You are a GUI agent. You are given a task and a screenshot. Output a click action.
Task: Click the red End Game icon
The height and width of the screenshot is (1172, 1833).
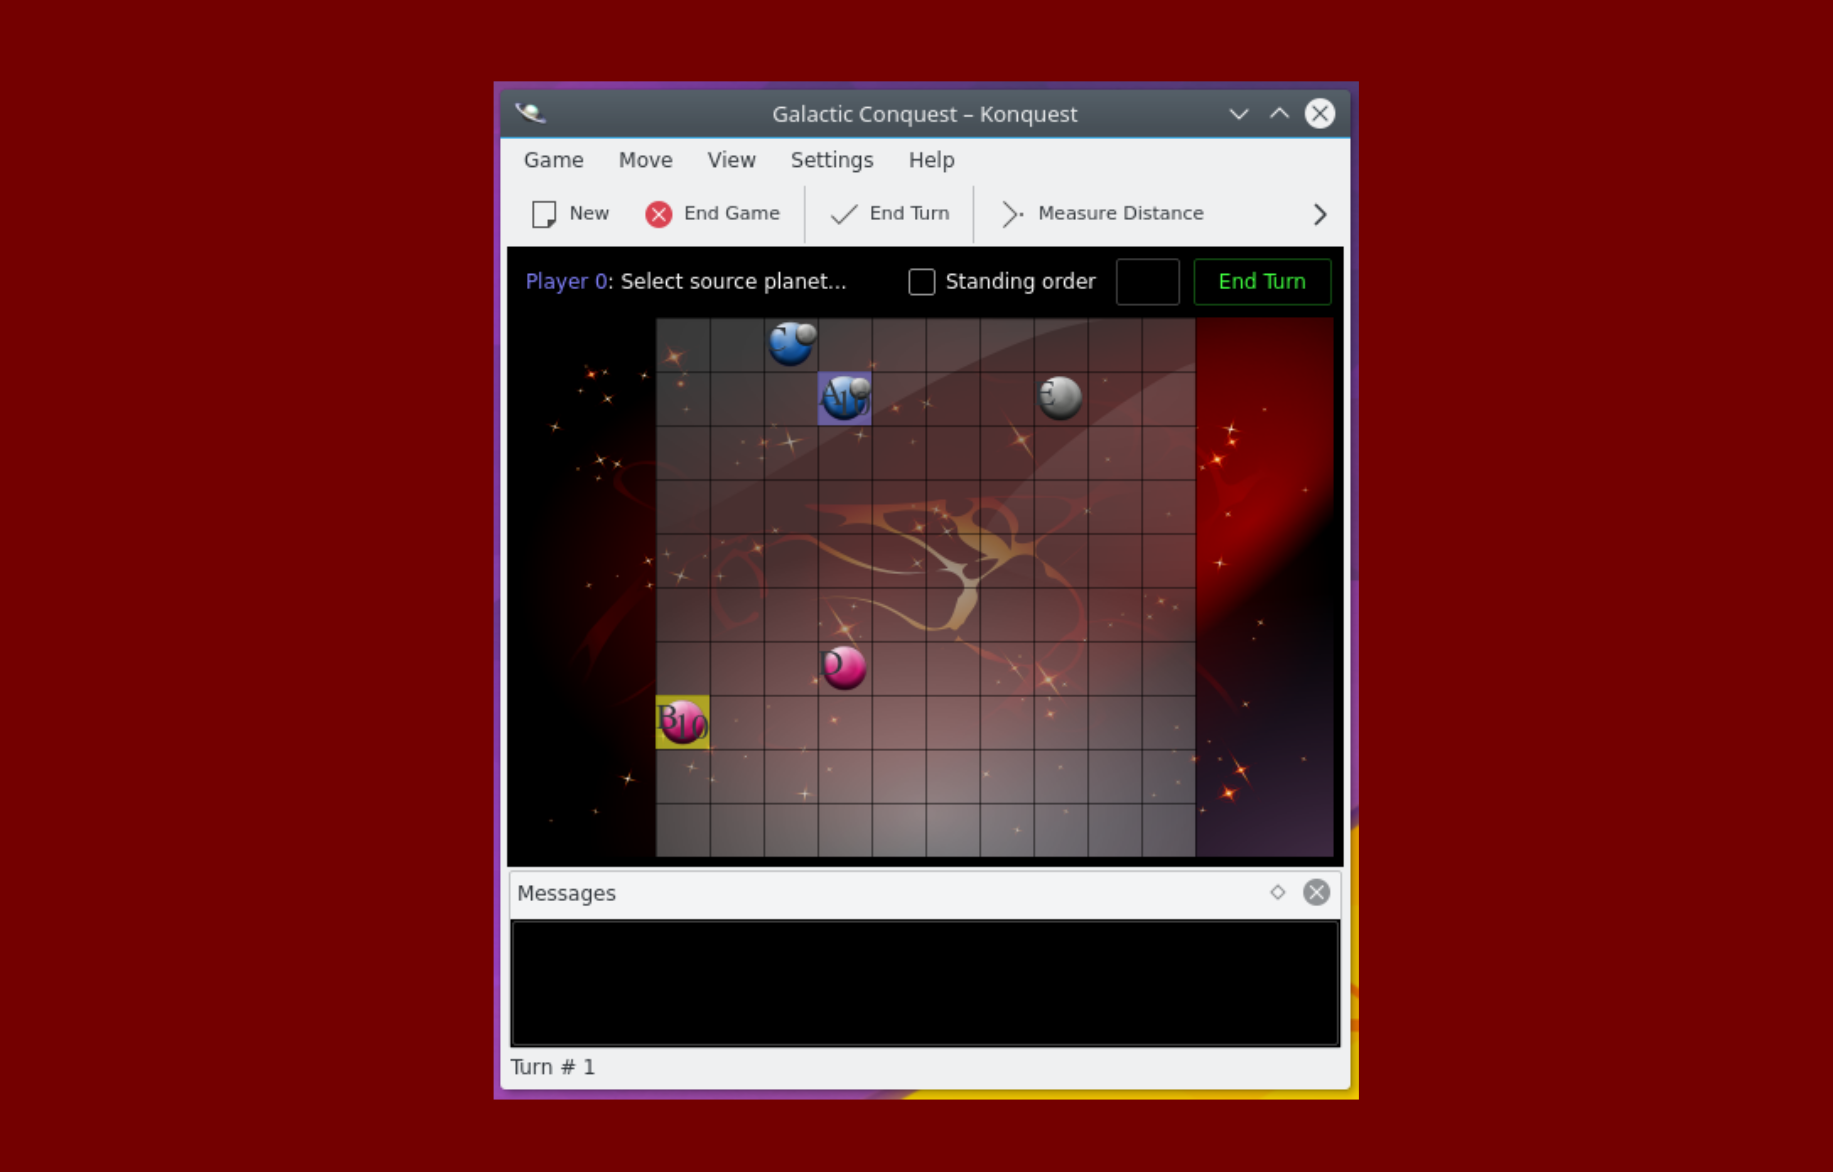pos(658,214)
